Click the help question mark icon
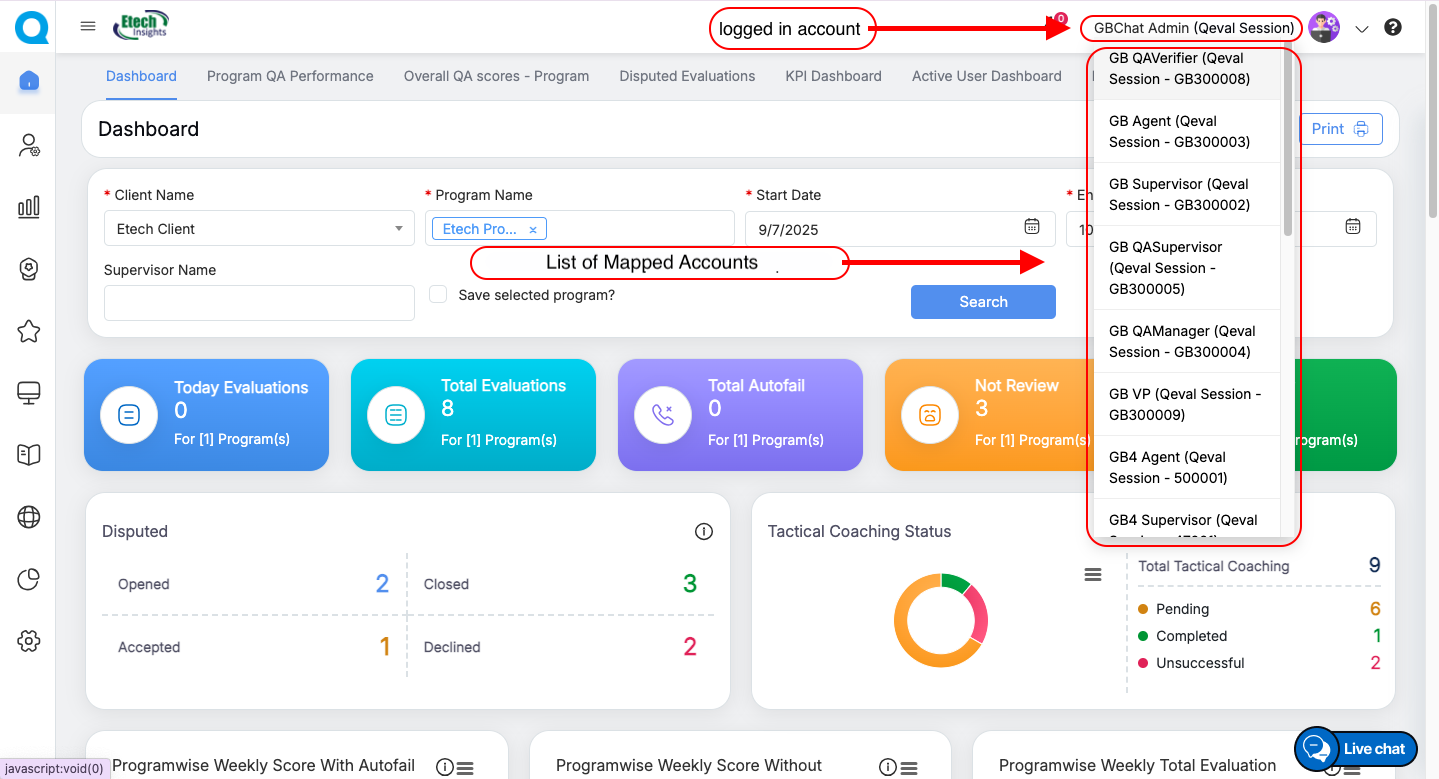The width and height of the screenshot is (1439, 779). [1393, 27]
